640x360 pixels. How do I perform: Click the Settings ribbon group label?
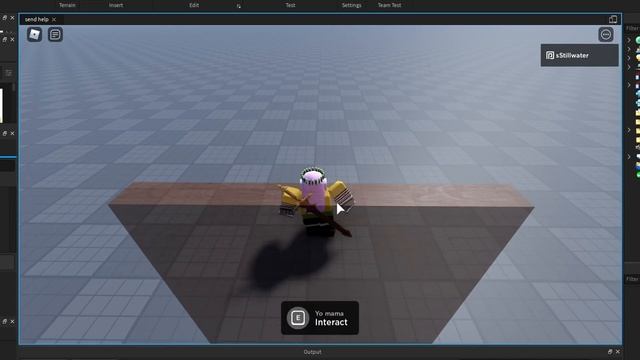click(351, 5)
